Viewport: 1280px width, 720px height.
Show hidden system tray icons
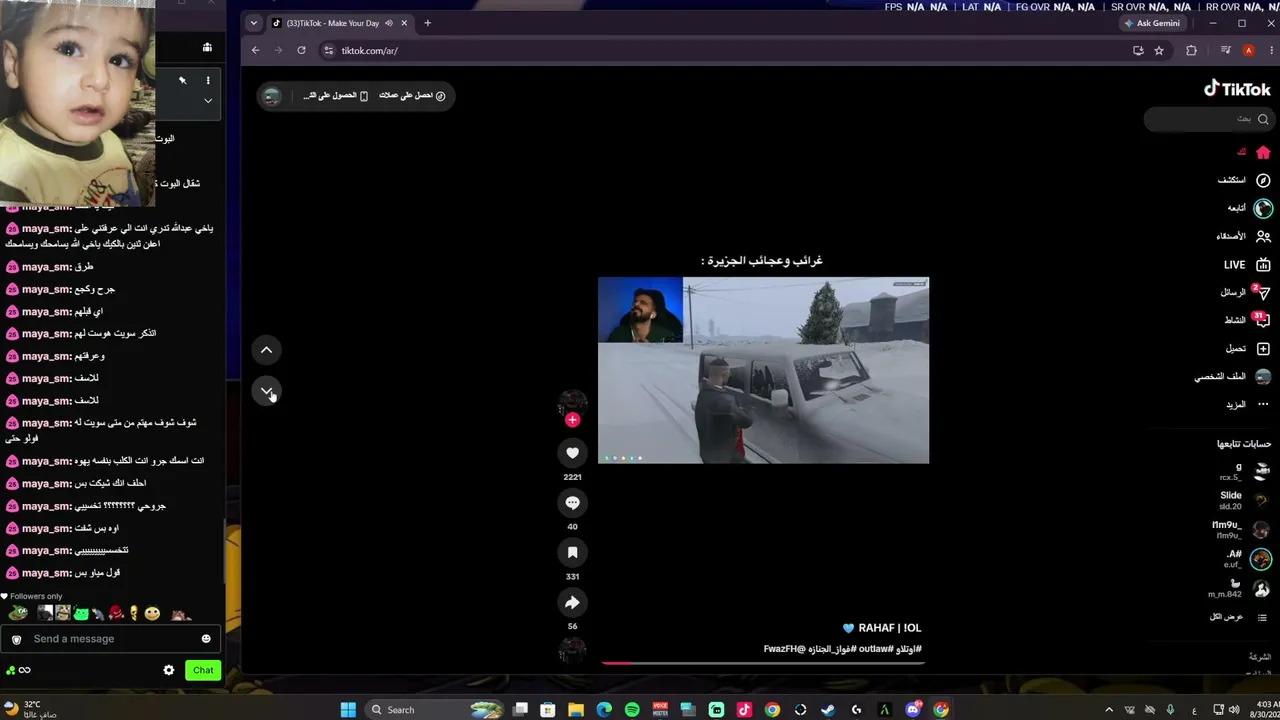tap(1108, 710)
